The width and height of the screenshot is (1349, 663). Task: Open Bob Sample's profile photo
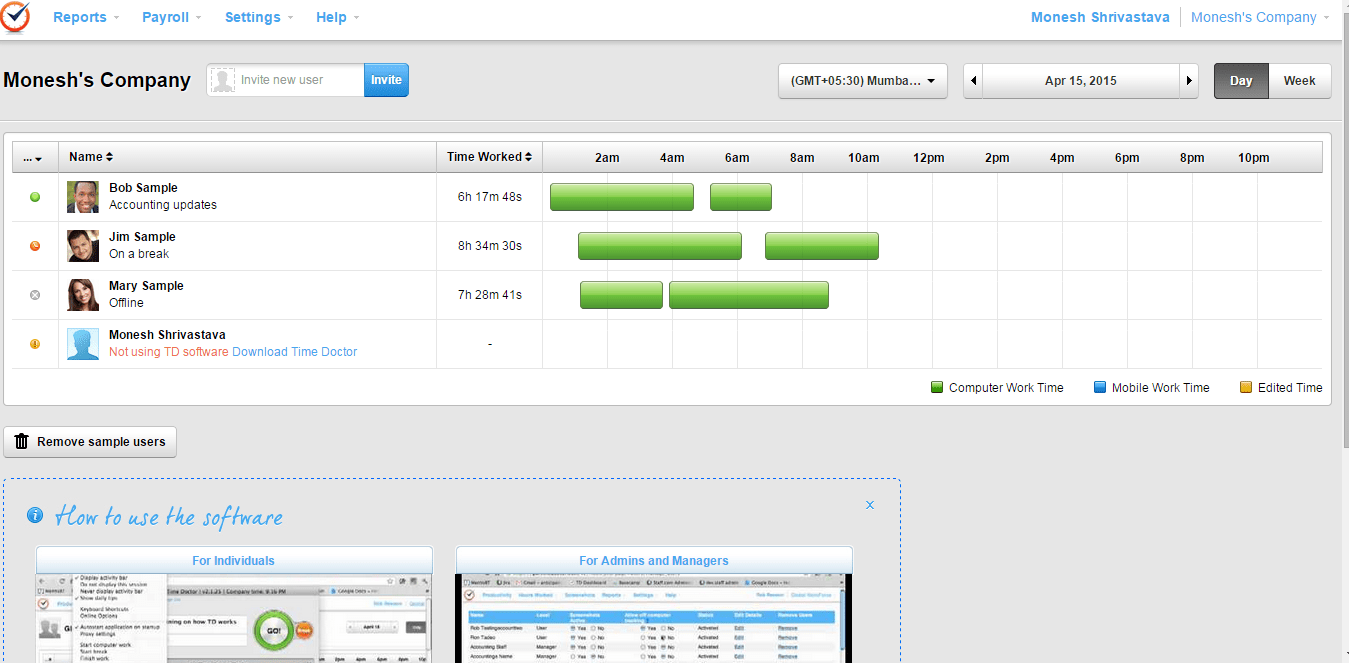click(x=83, y=197)
